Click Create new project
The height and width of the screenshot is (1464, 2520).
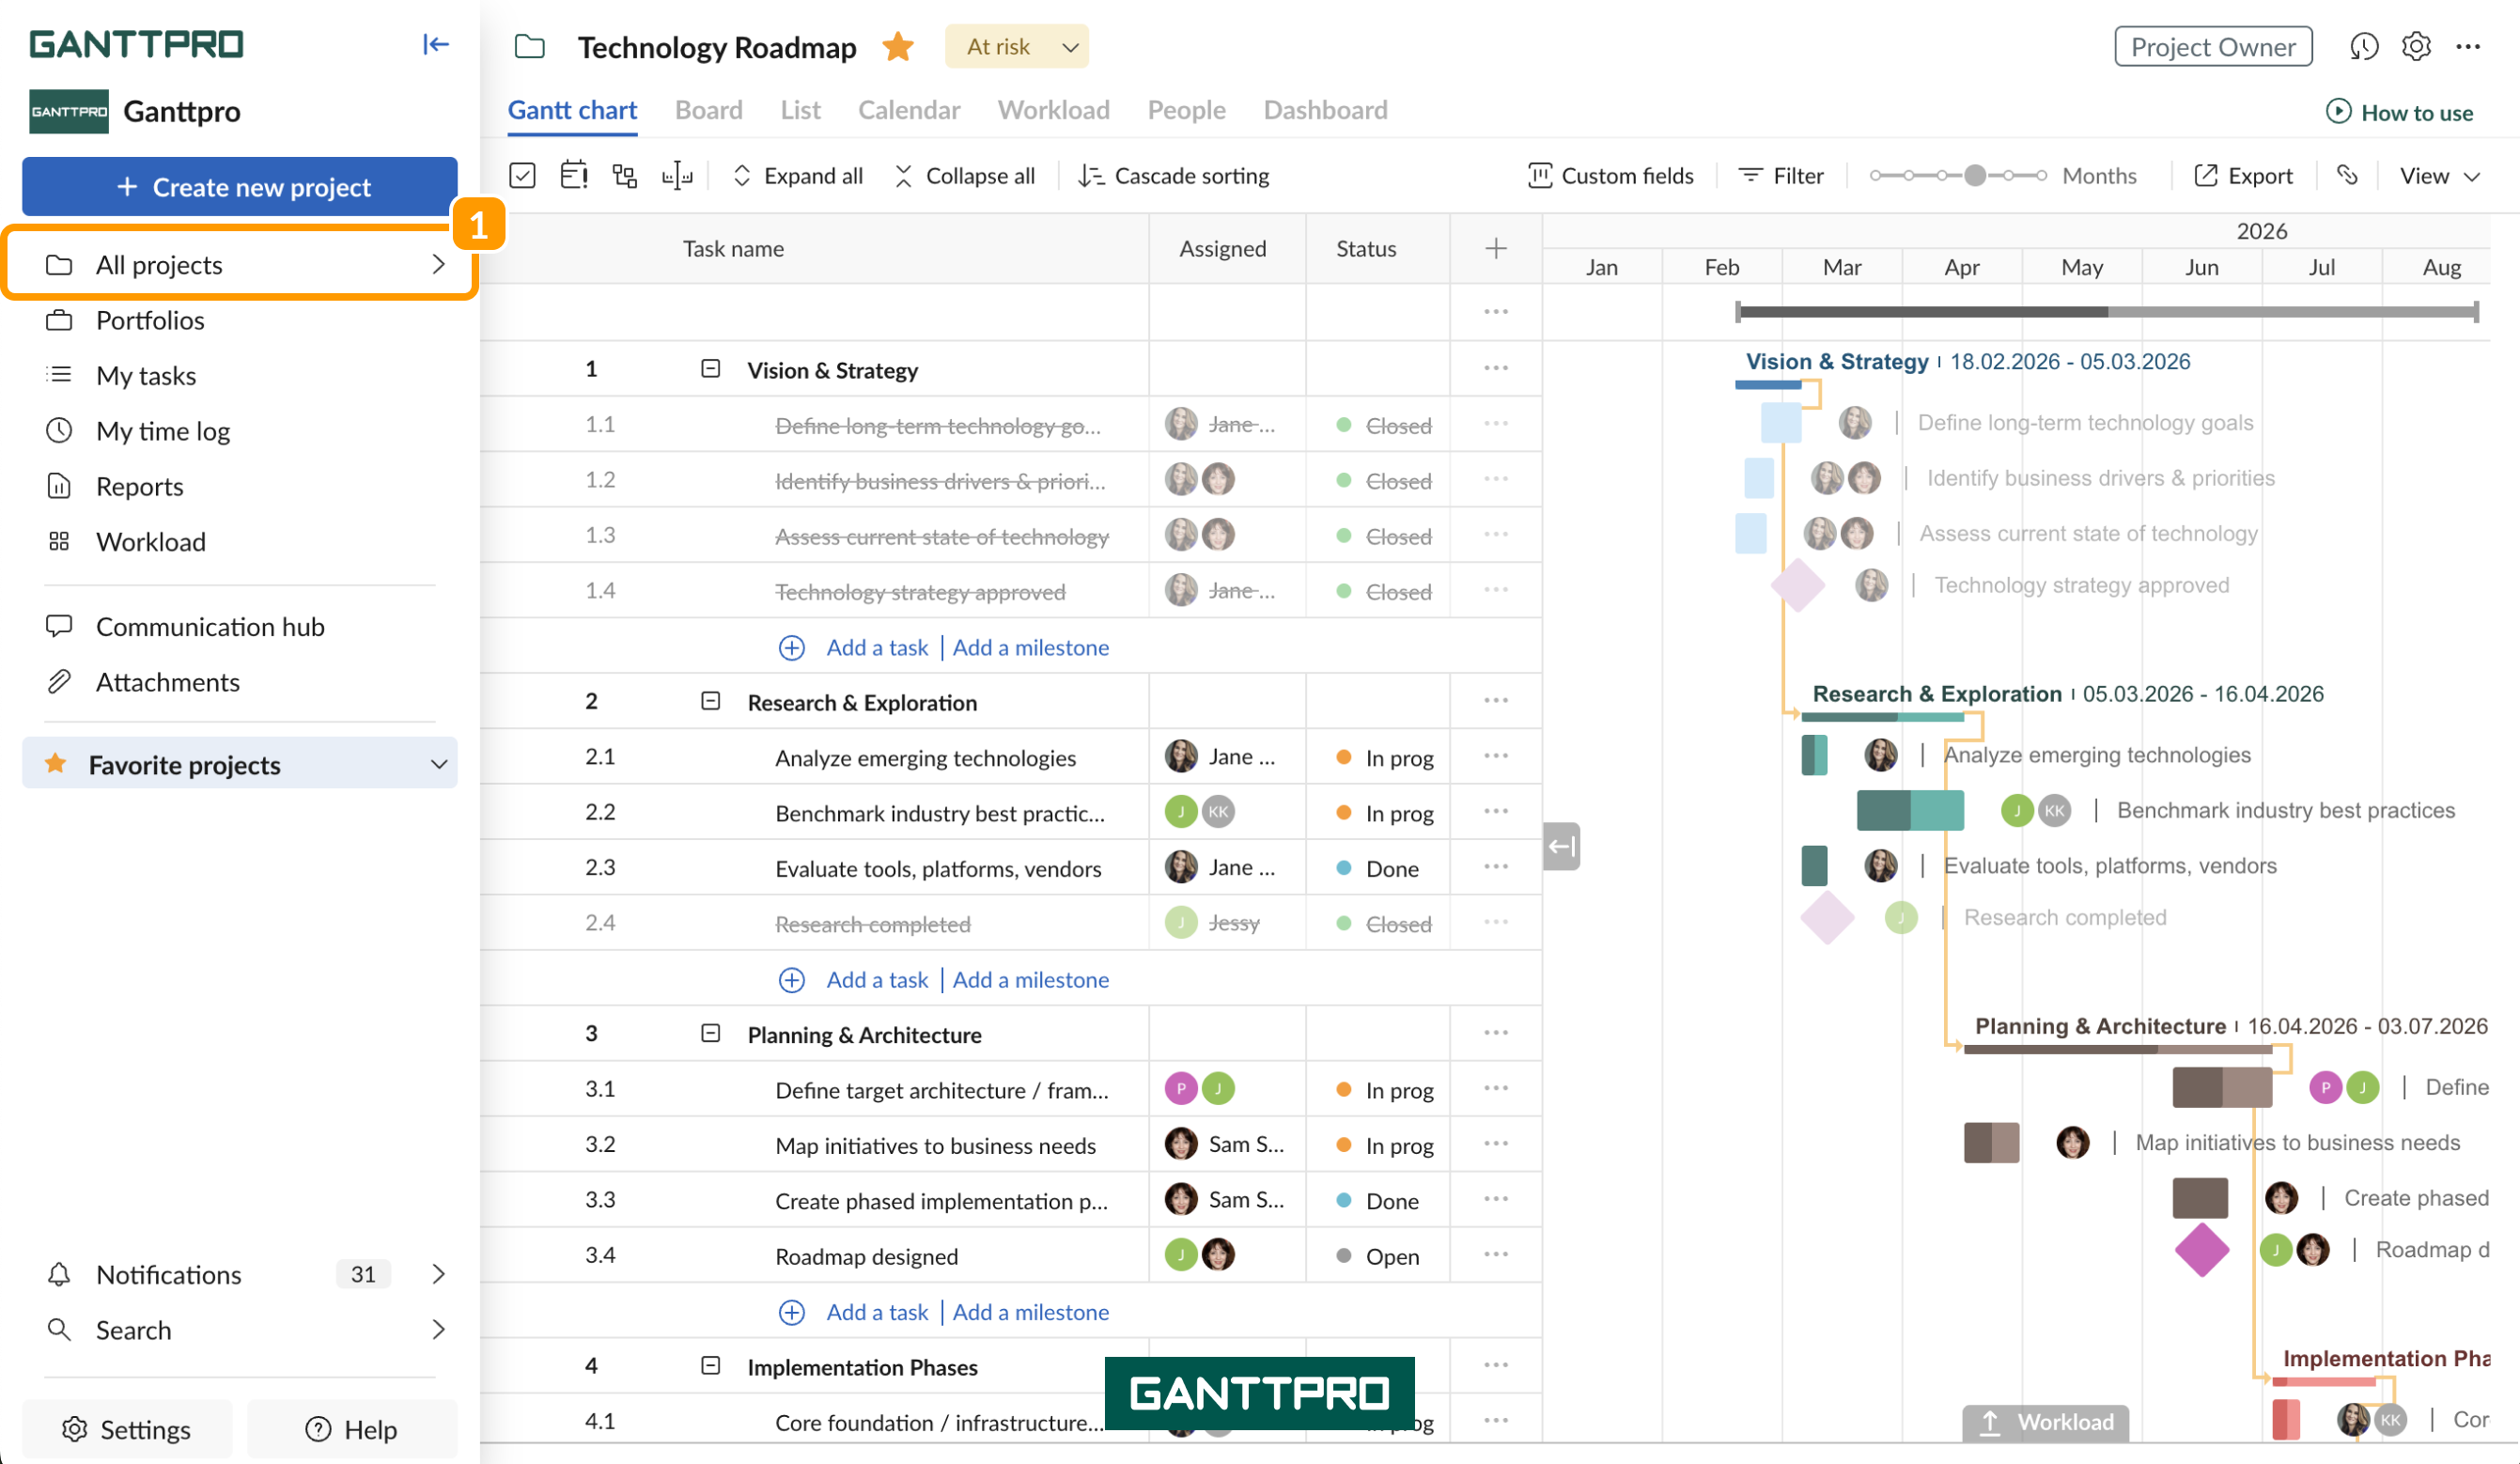point(240,186)
